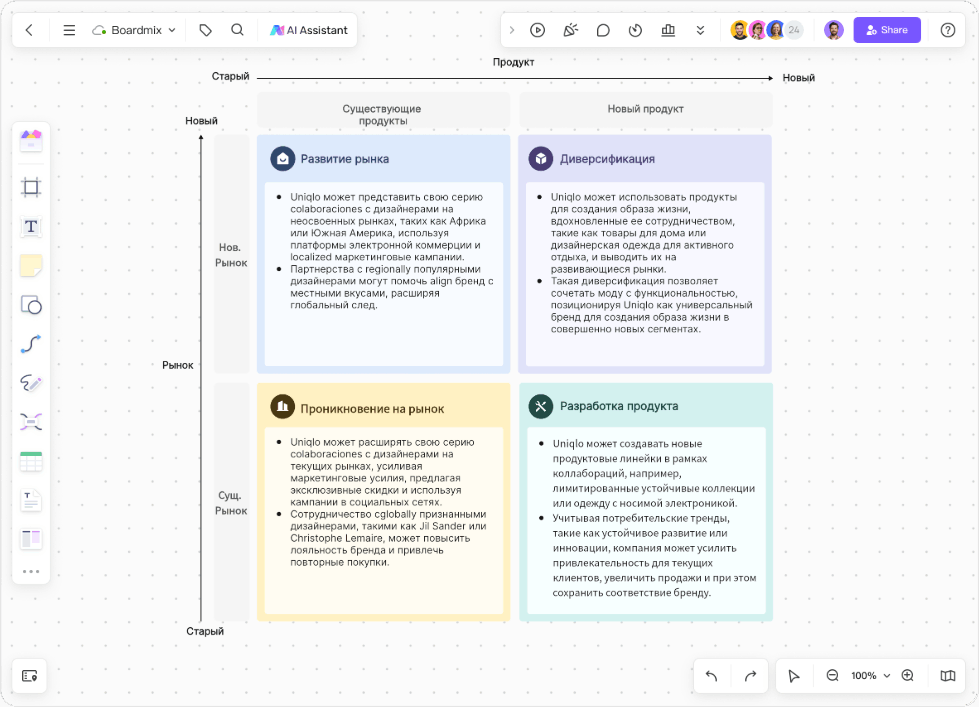Select the horizontal Продукт axis arrow
Viewport: 979px width, 707px height.
515,78
